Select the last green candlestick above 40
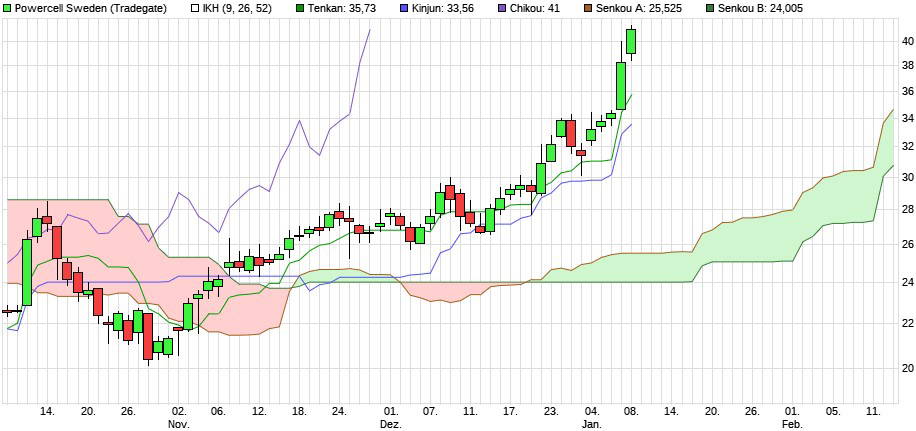The width and height of the screenshot is (916, 431). coord(631,41)
